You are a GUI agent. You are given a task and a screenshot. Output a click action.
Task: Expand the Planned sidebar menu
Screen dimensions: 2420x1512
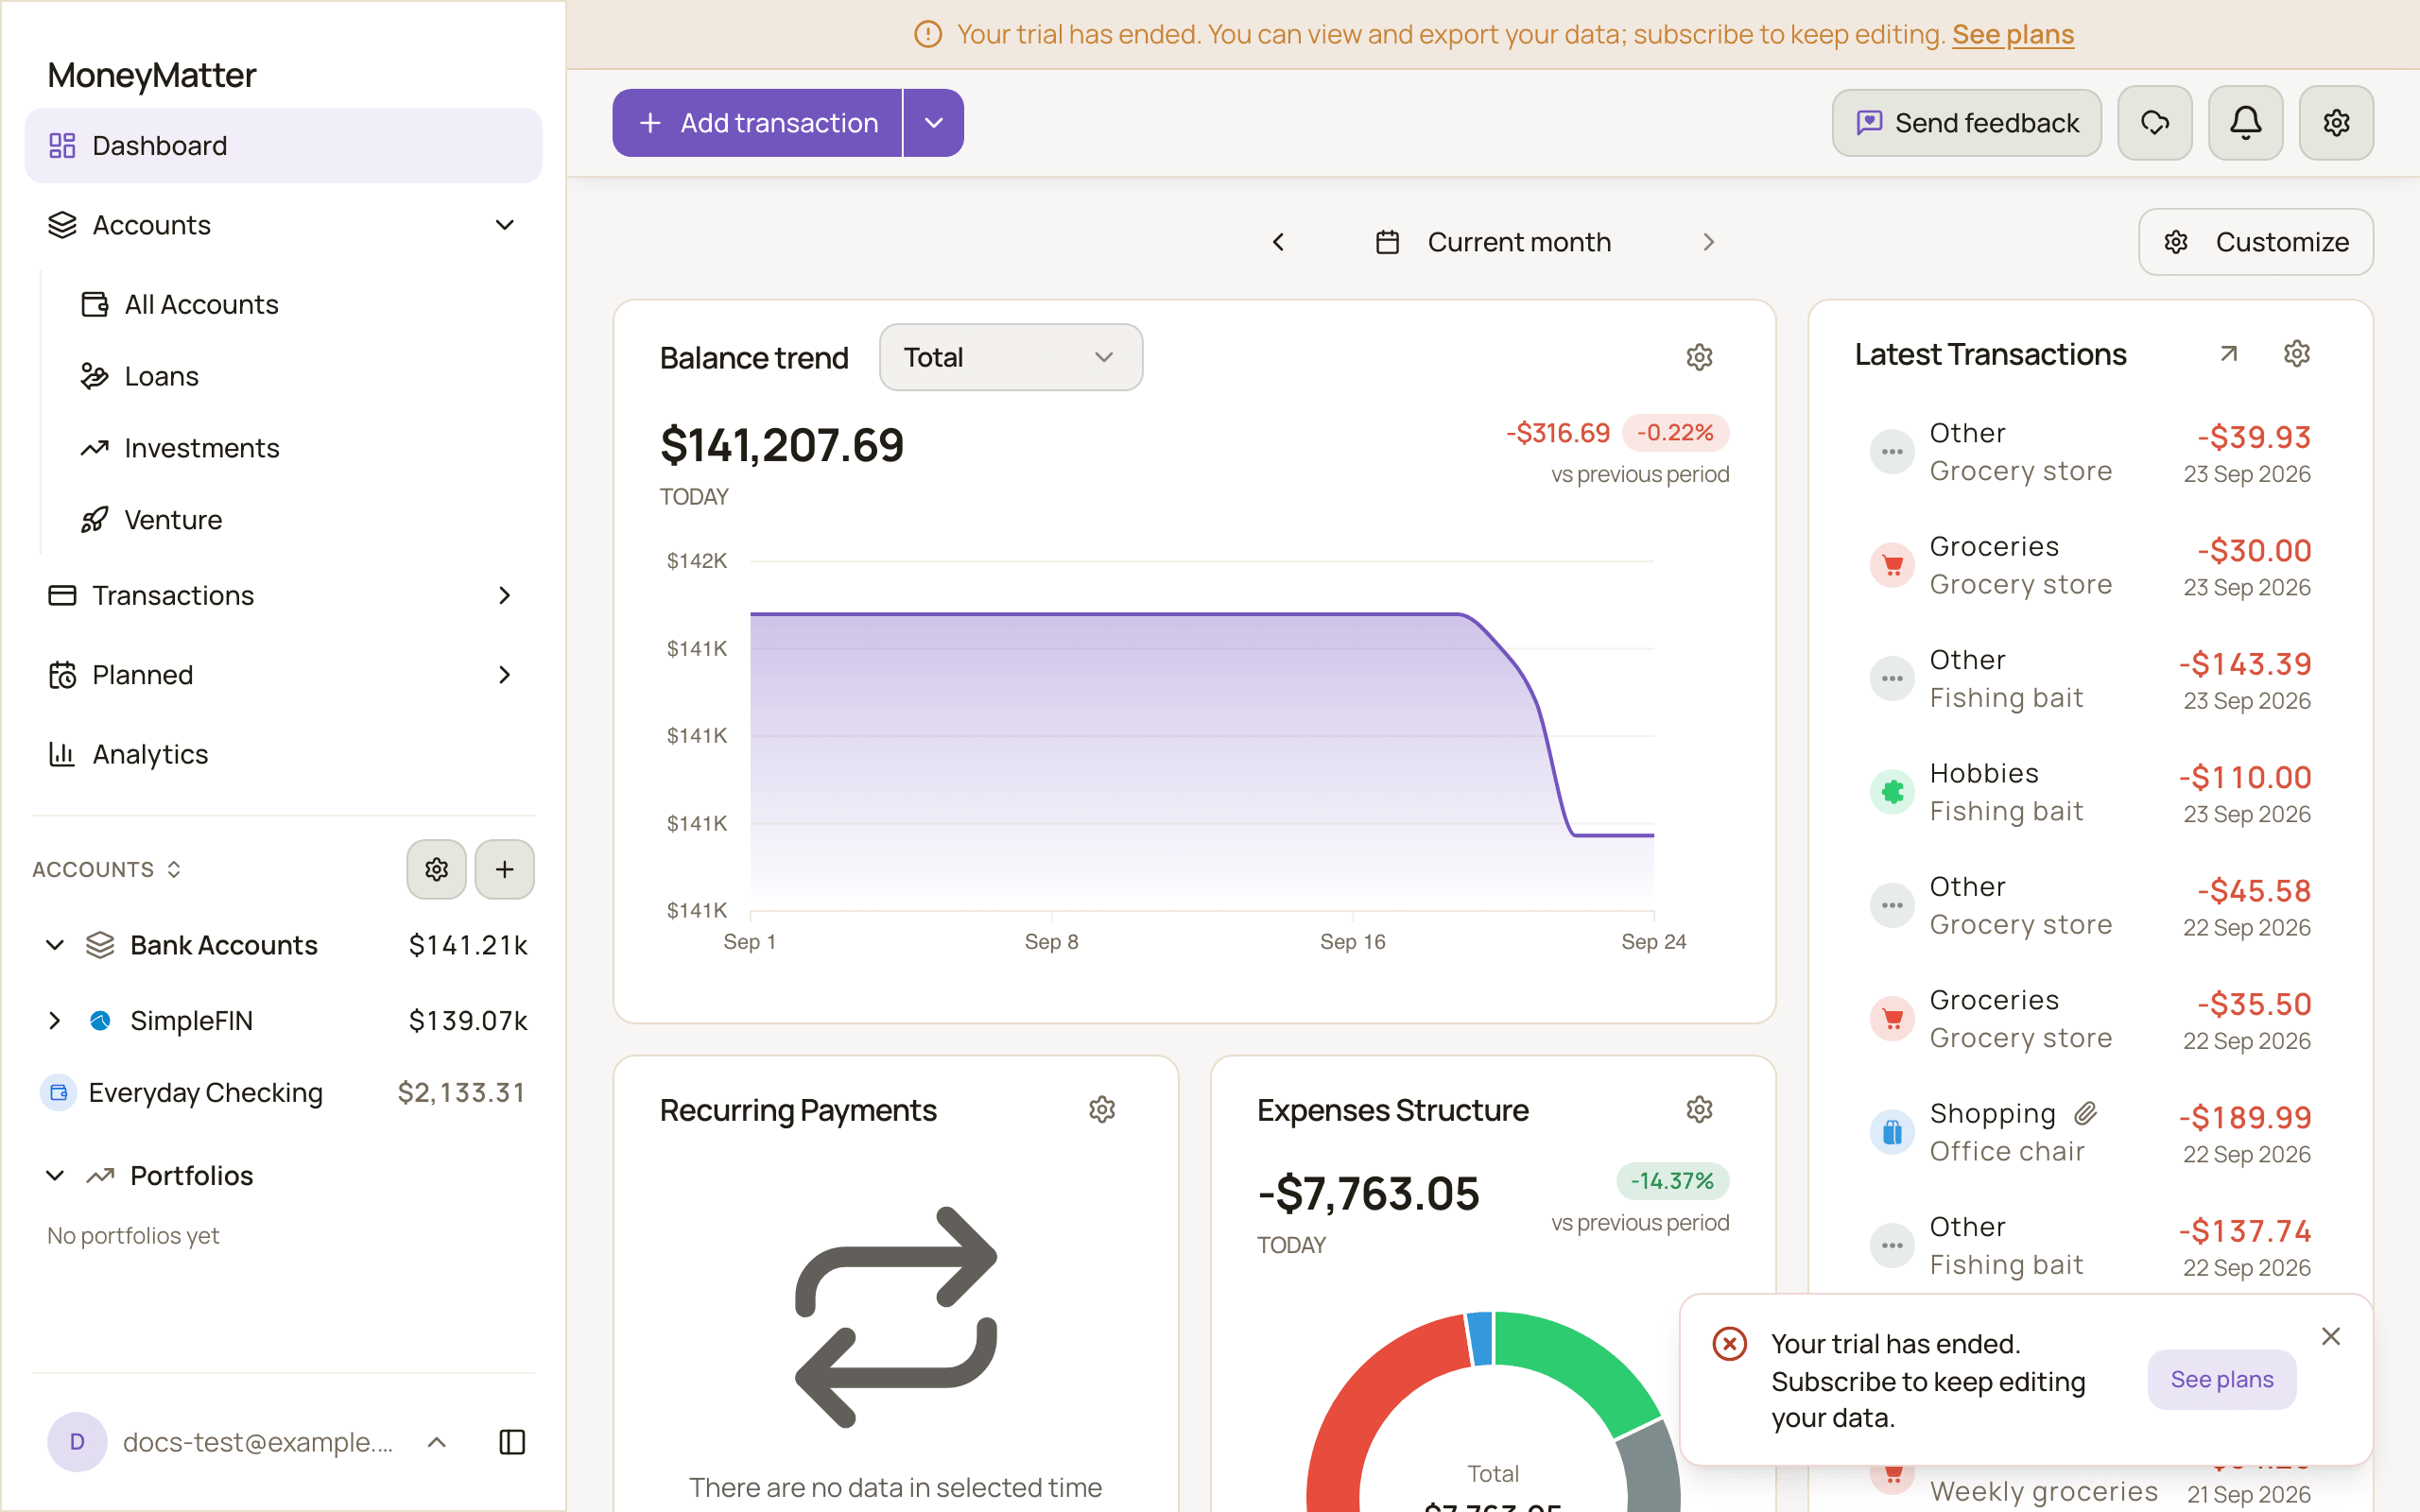coord(504,675)
